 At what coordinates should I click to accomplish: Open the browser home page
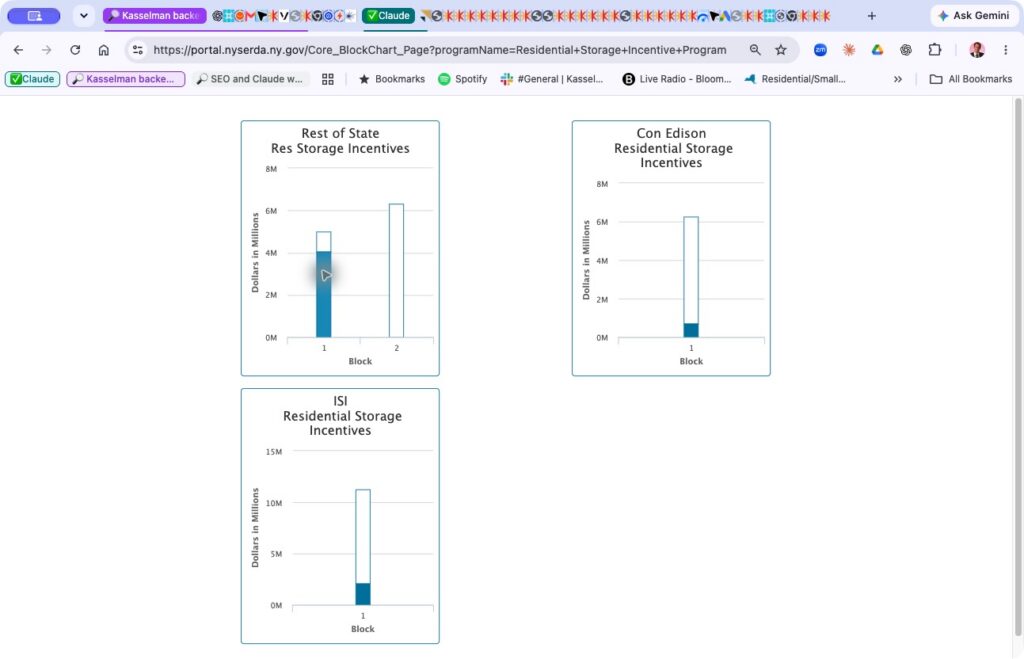103,50
